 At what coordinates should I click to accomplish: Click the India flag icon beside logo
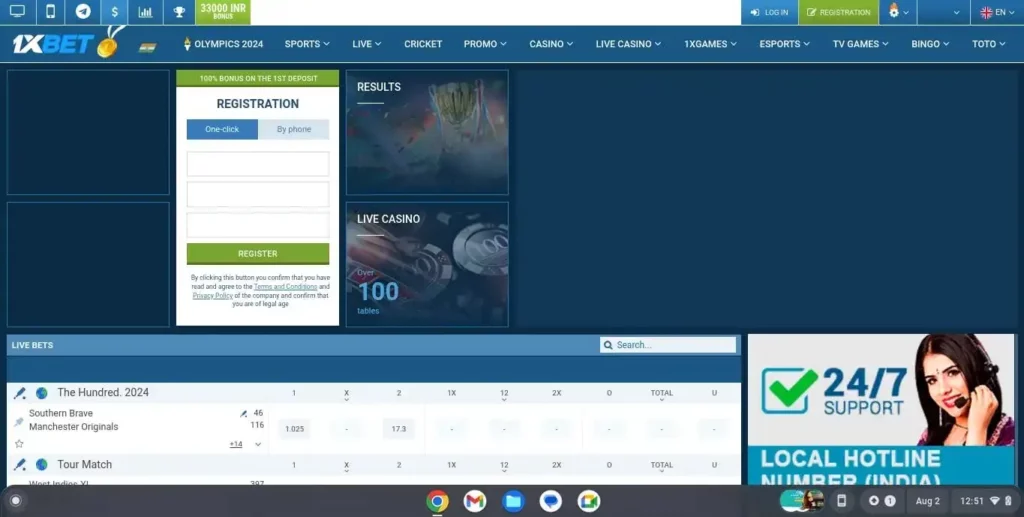point(148,48)
